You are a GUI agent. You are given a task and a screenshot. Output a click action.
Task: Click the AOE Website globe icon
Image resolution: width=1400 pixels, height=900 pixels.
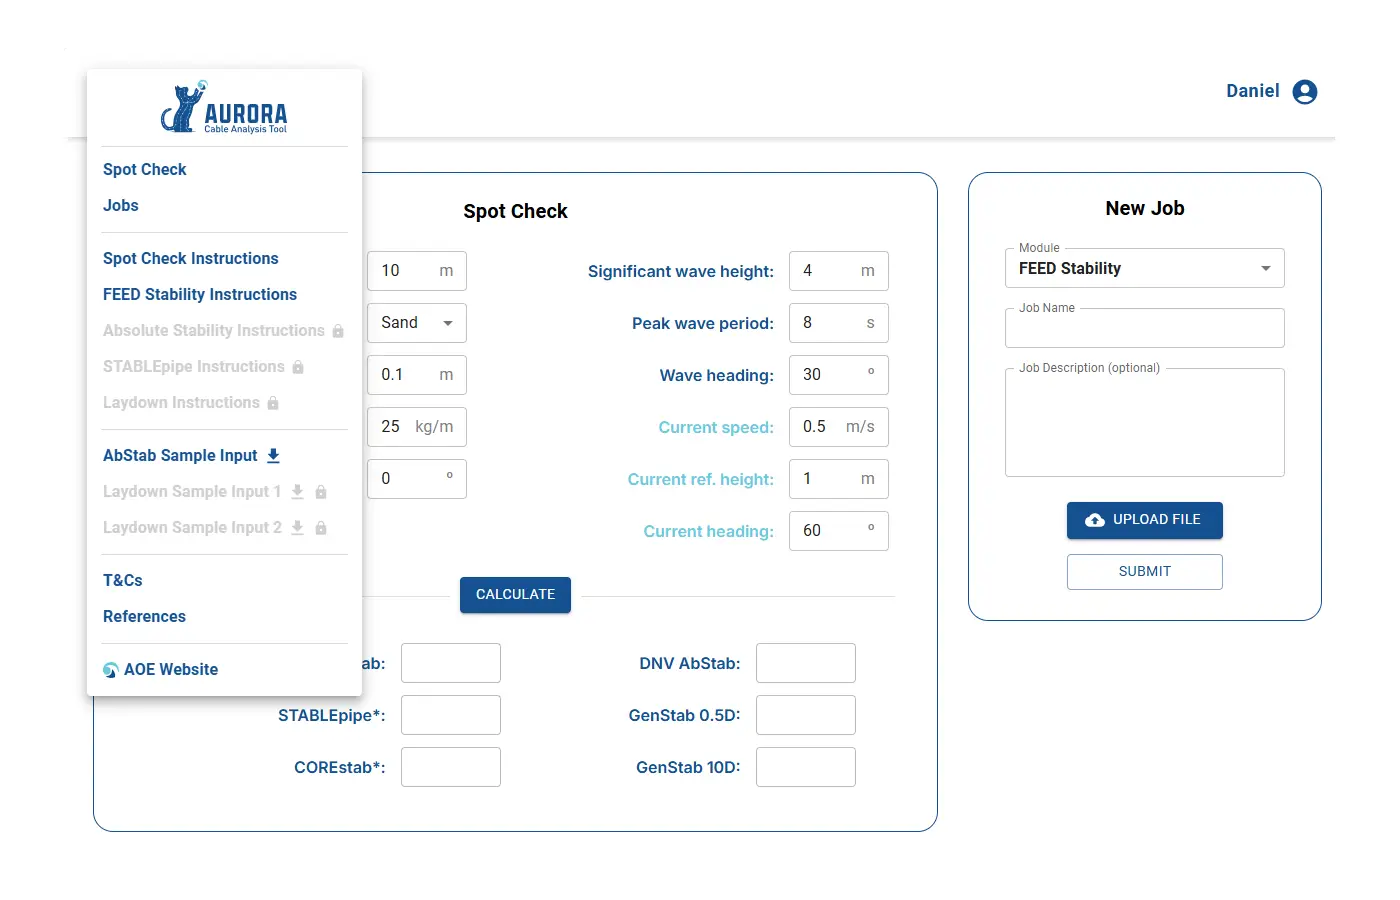111,670
